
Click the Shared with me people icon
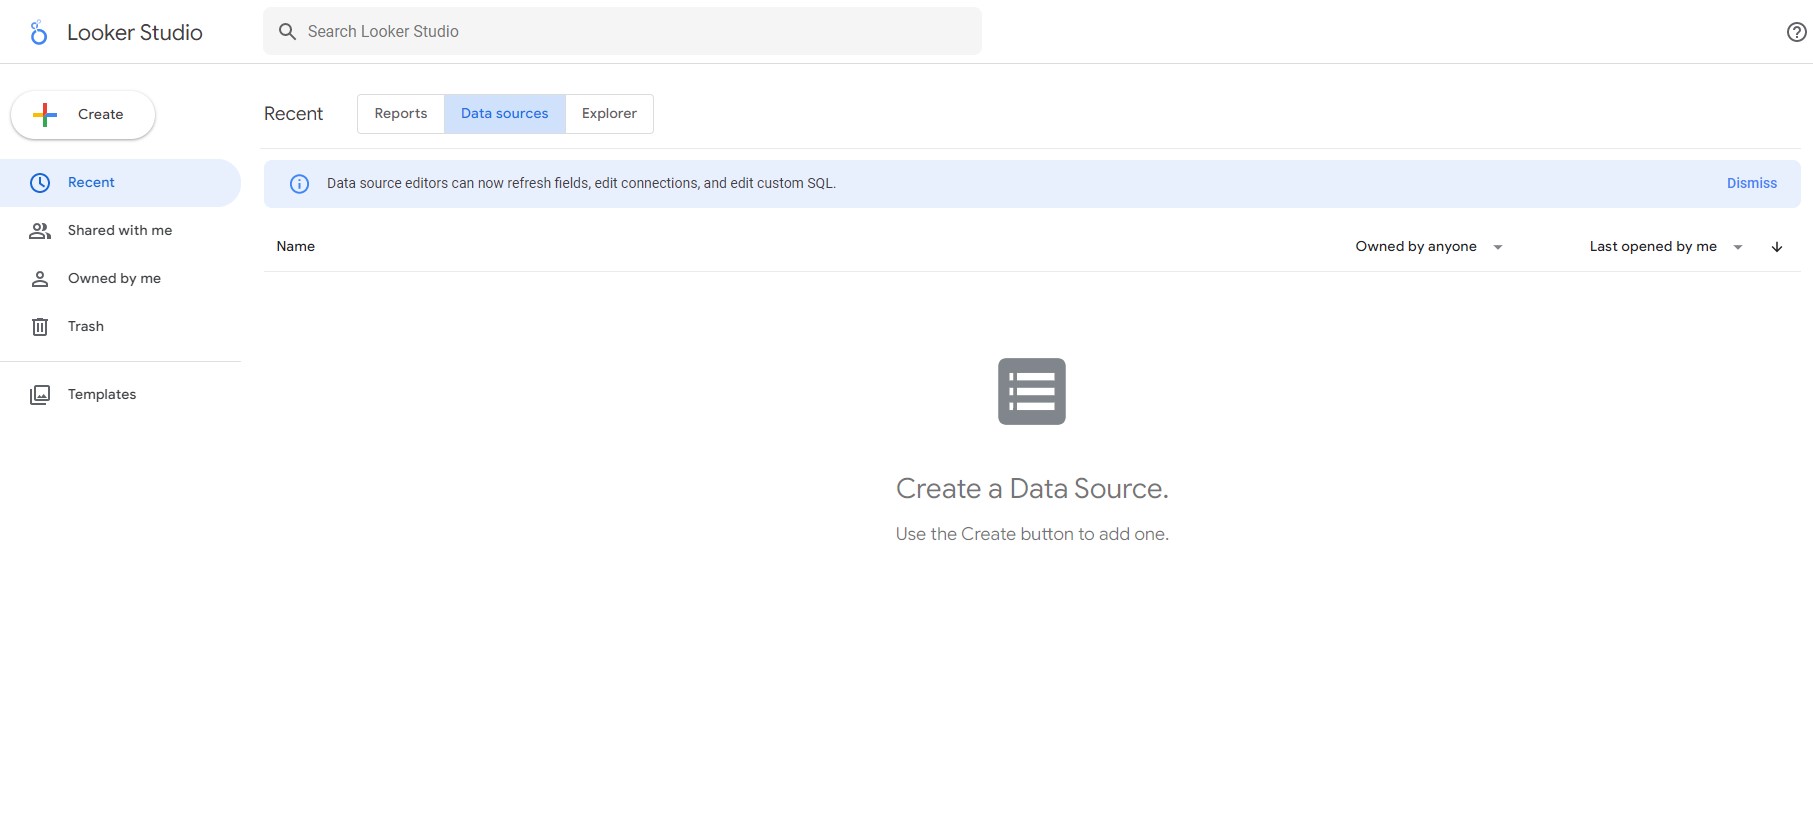coord(40,231)
